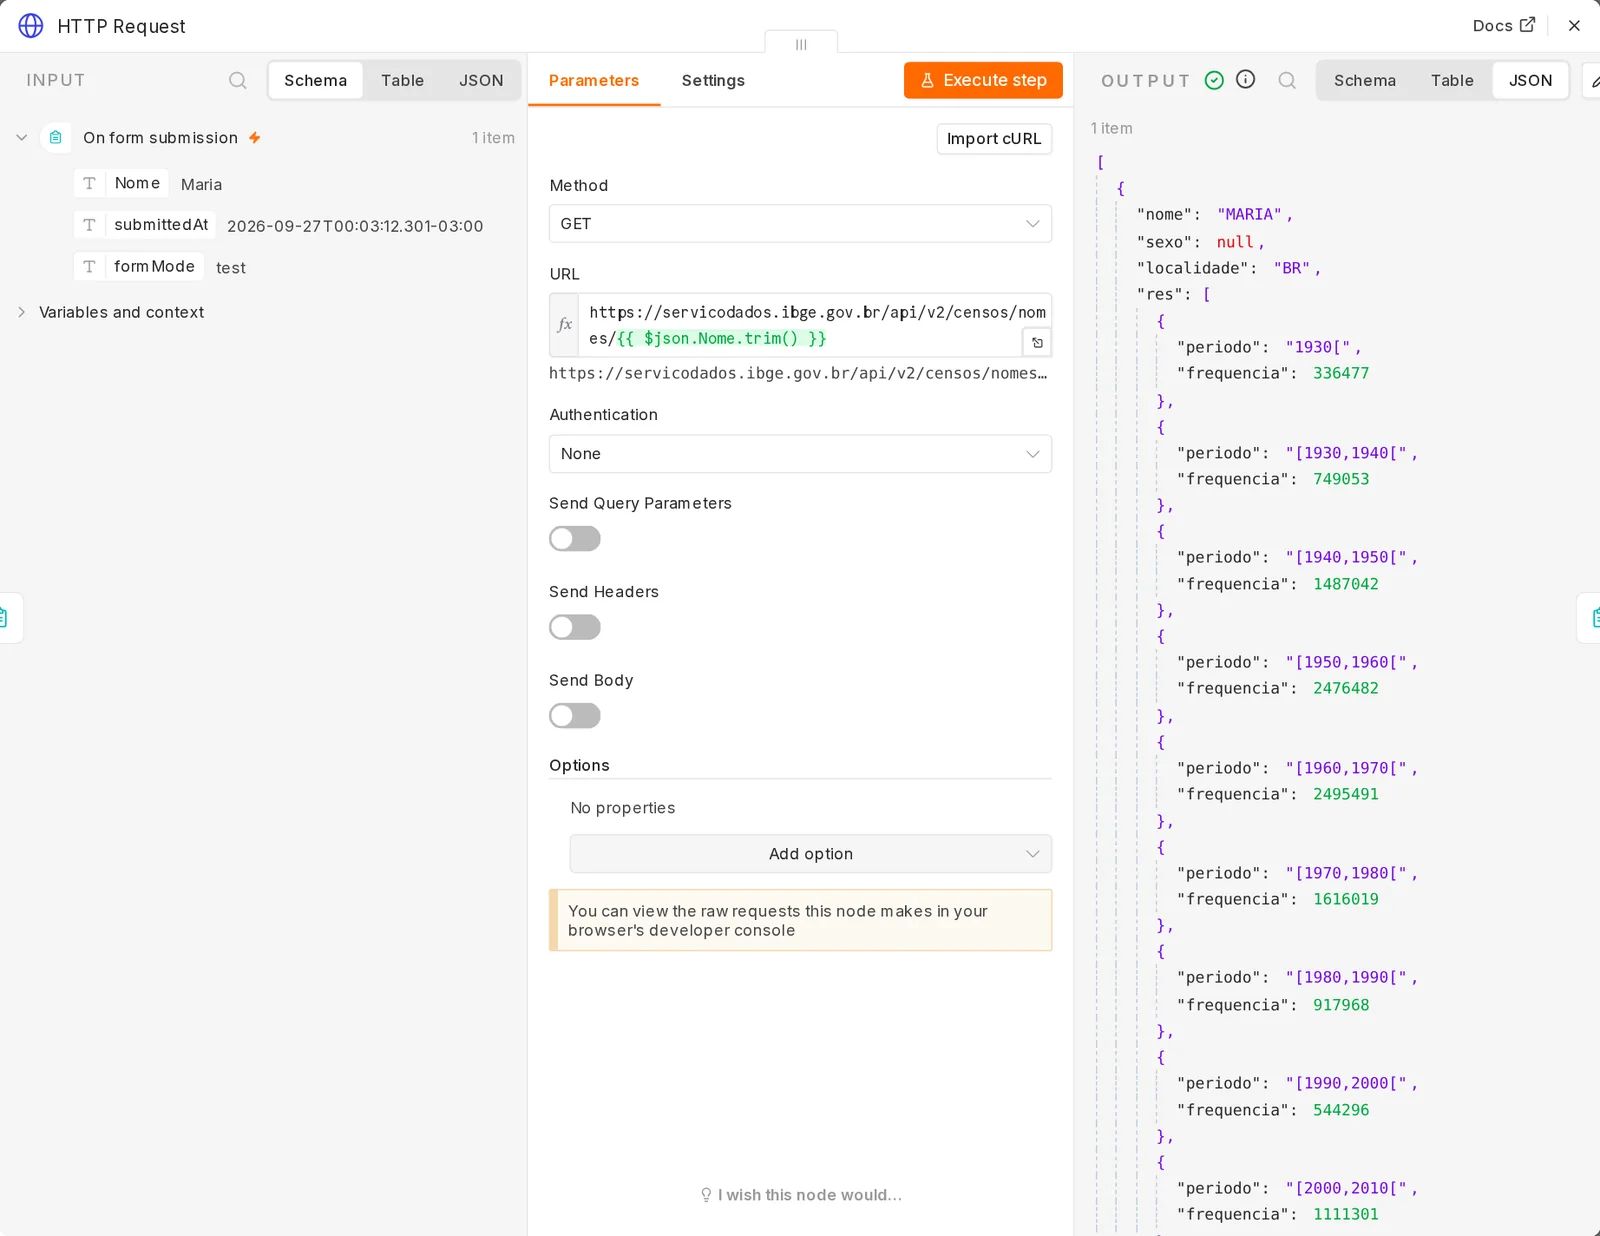Switch output view to JSON
The image size is (1600, 1236).
tap(1530, 80)
